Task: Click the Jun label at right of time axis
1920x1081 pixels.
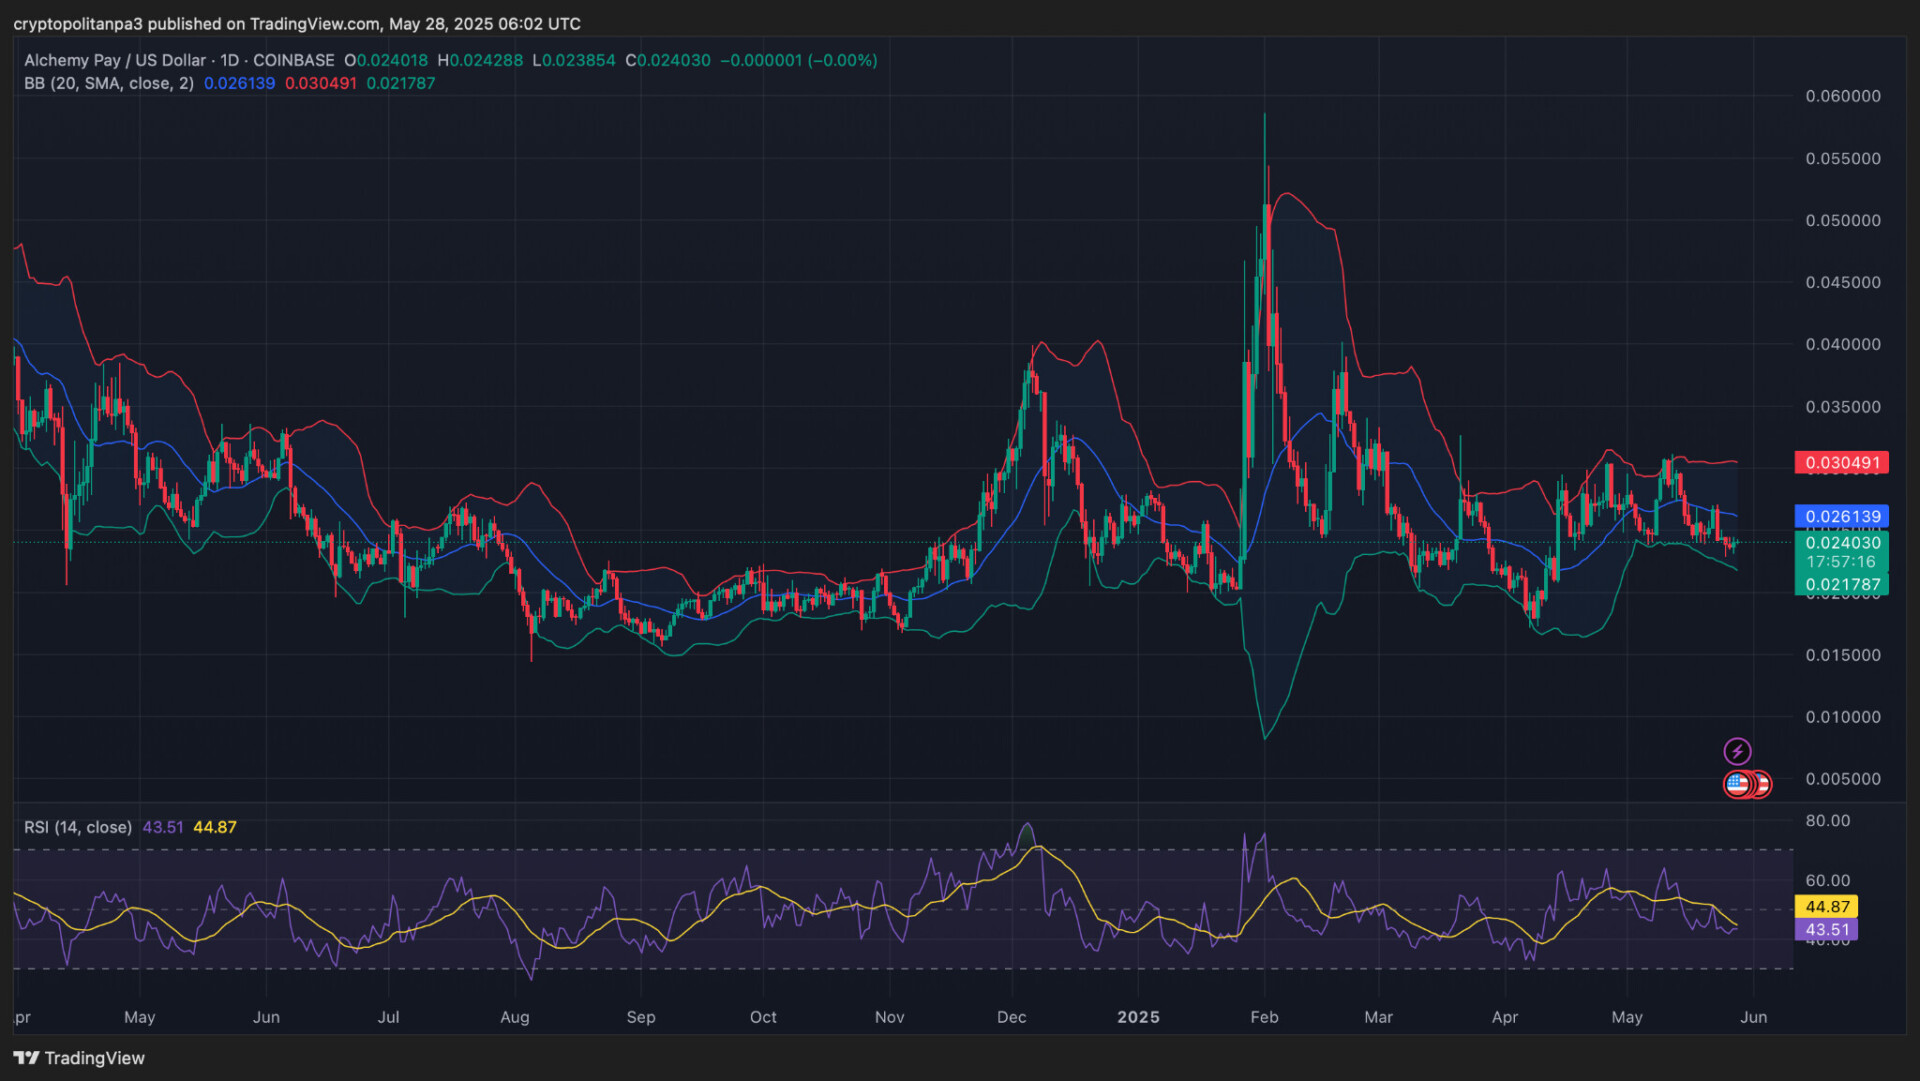Action: tap(1753, 1017)
